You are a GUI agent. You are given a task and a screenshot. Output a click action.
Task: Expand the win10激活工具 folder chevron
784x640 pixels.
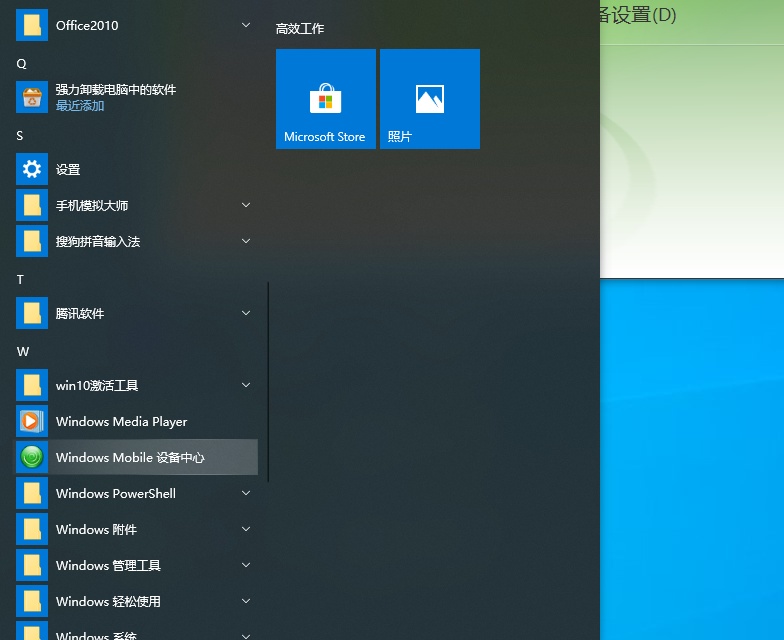click(x=246, y=386)
